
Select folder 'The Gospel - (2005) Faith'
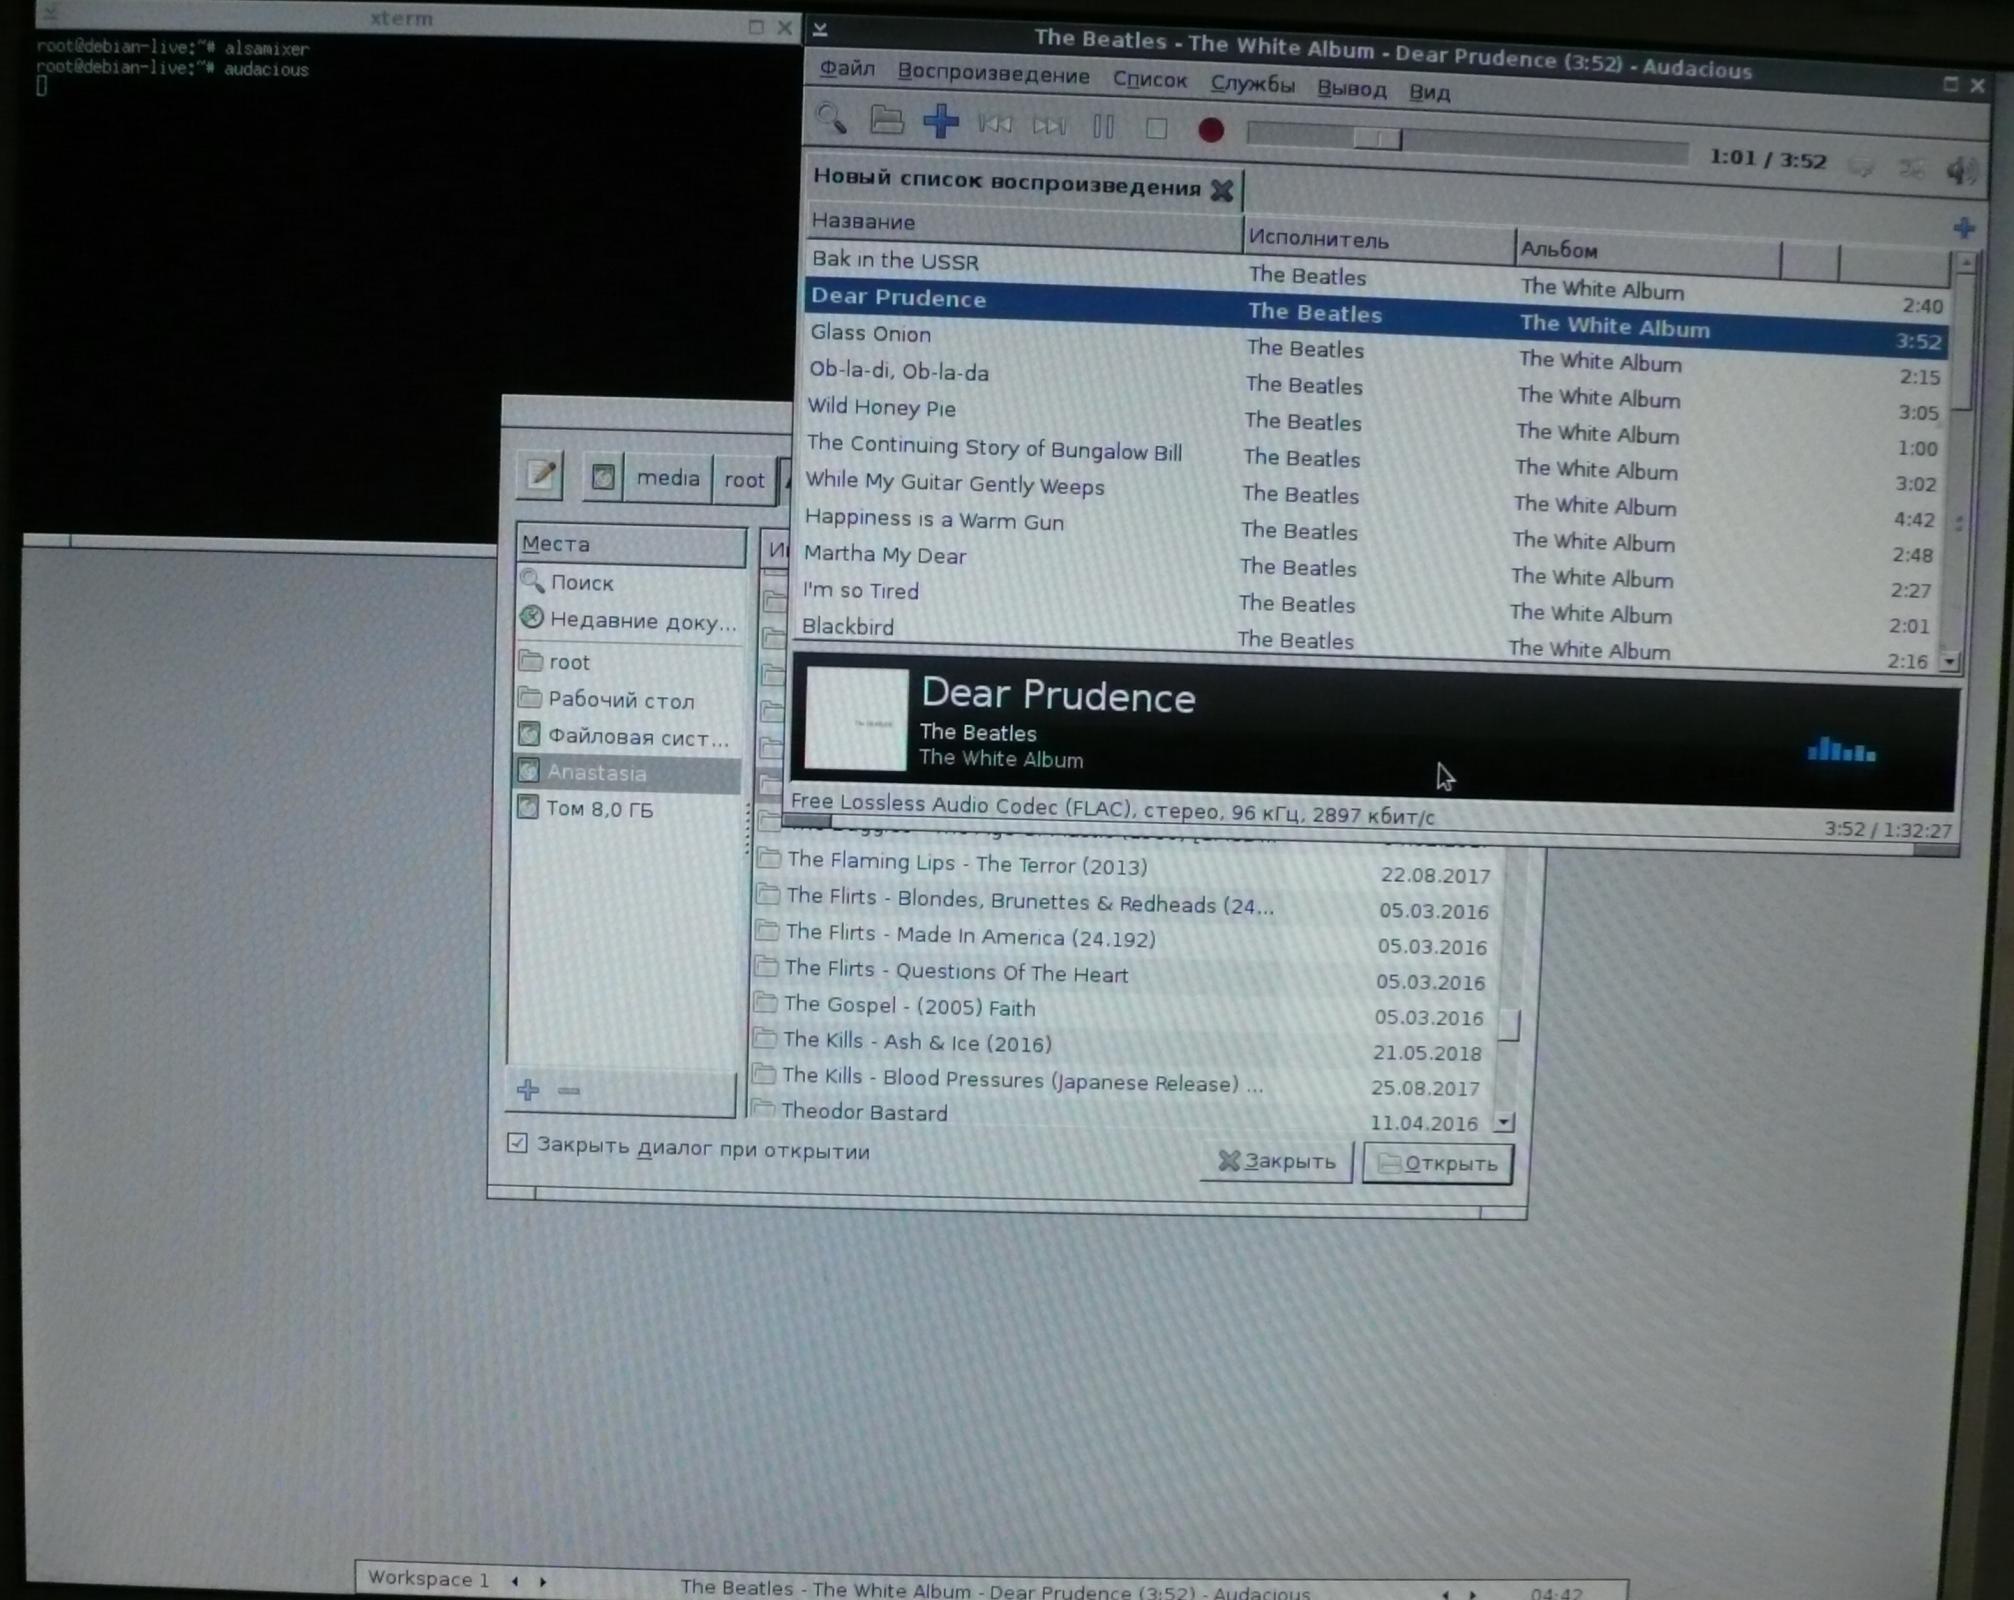tap(909, 1006)
